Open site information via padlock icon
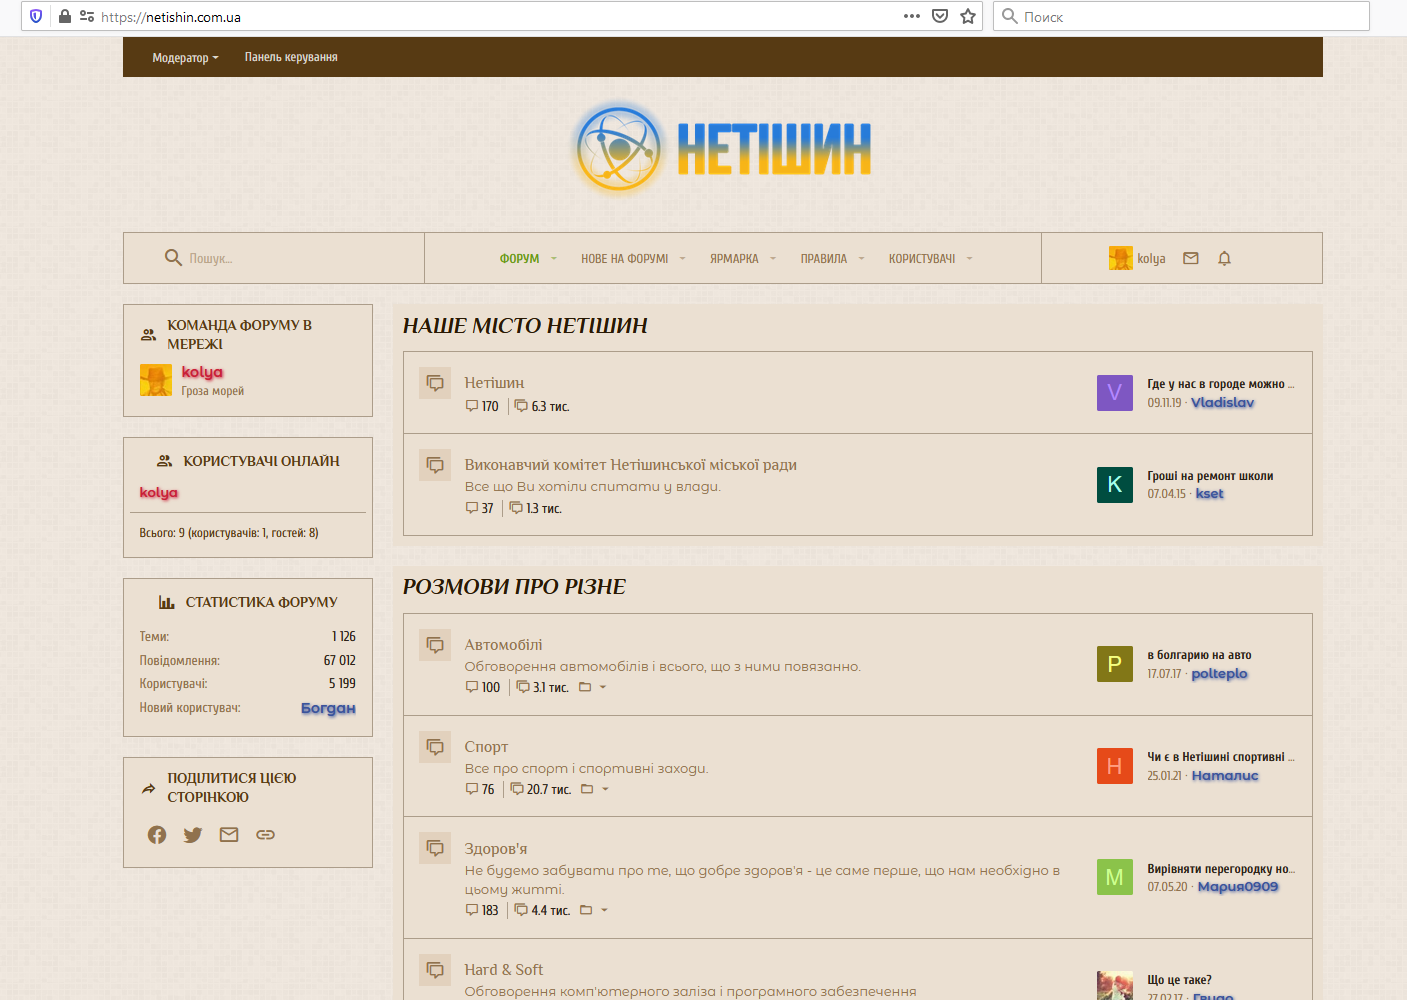Viewport: 1407px width, 1000px height. coord(65,16)
